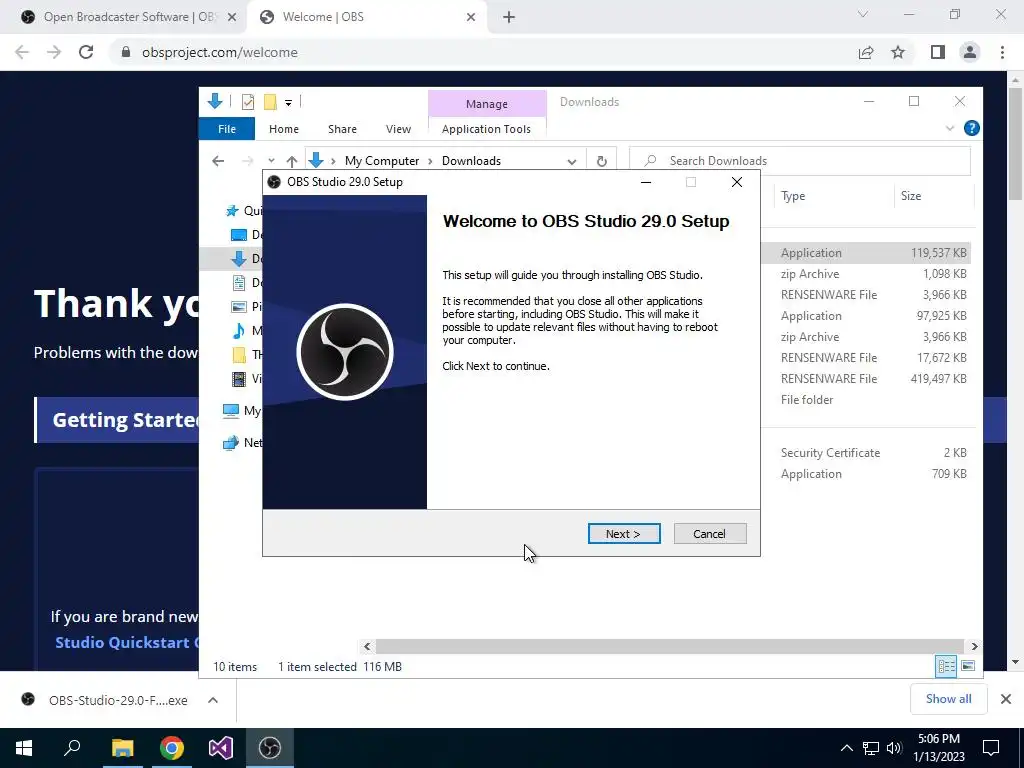Open File Explorer from taskbar

pos(122,748)
